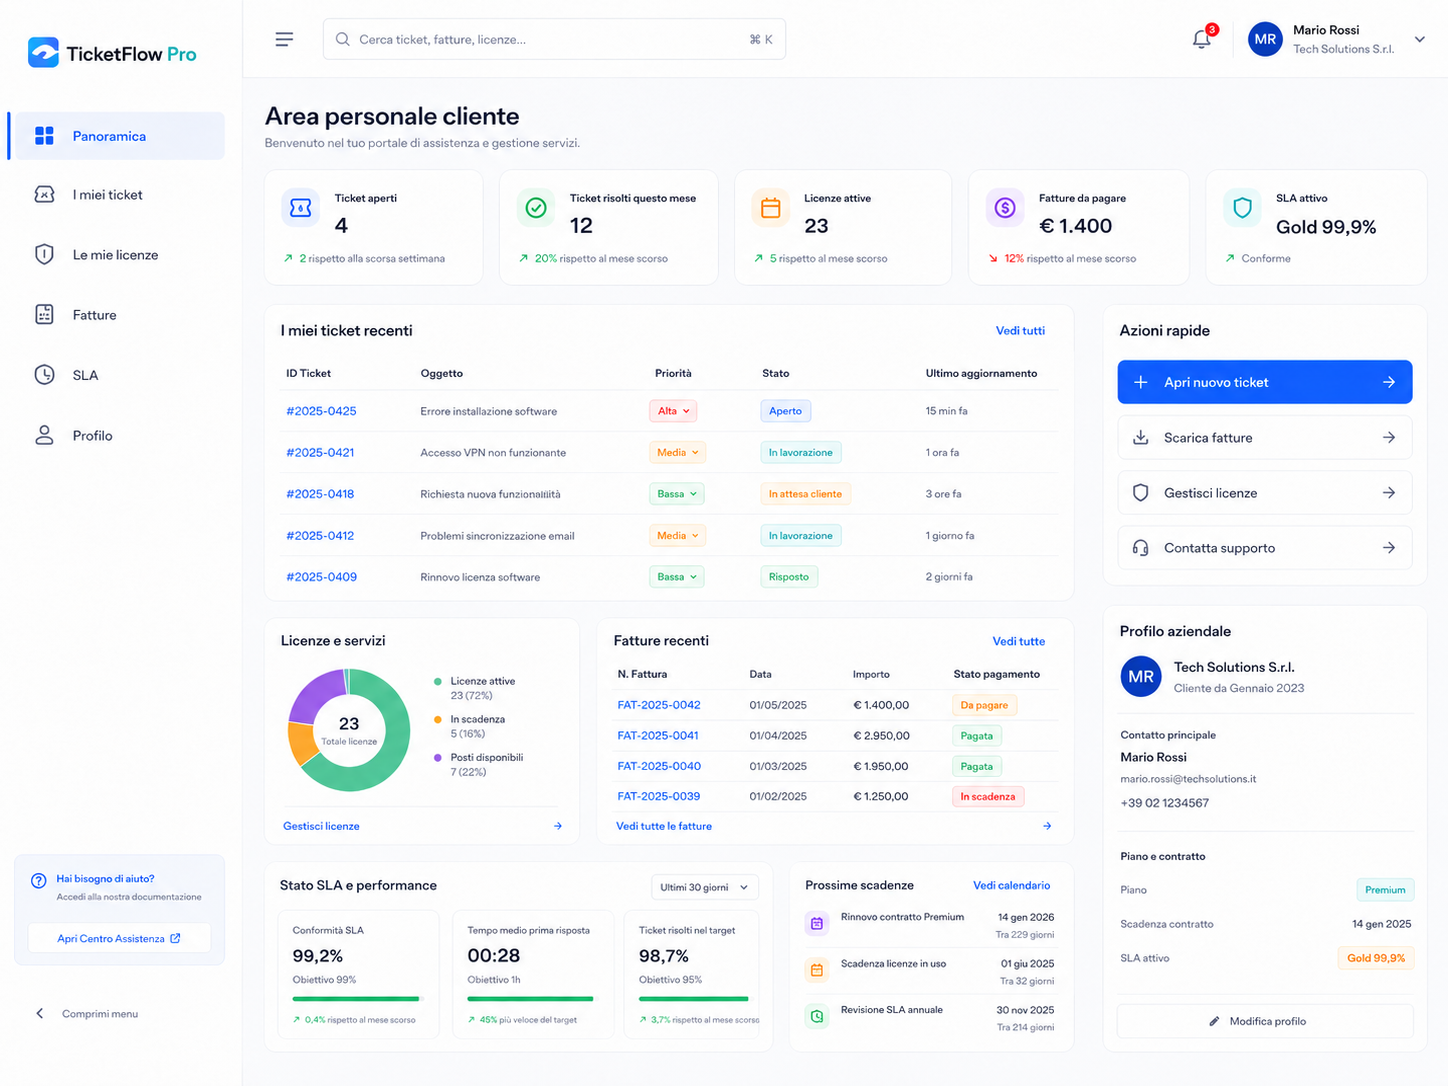Expand the Mario Rossi account menu chevron
Image resolution: width=1448 pixels, height=1086 pixels.
[1419, 40]
